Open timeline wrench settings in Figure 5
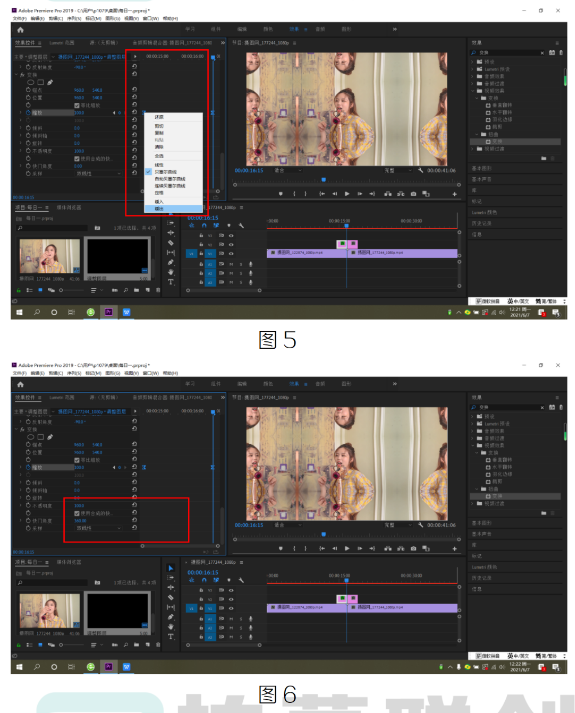Screen dimensions: 575x713 point(241,226)
